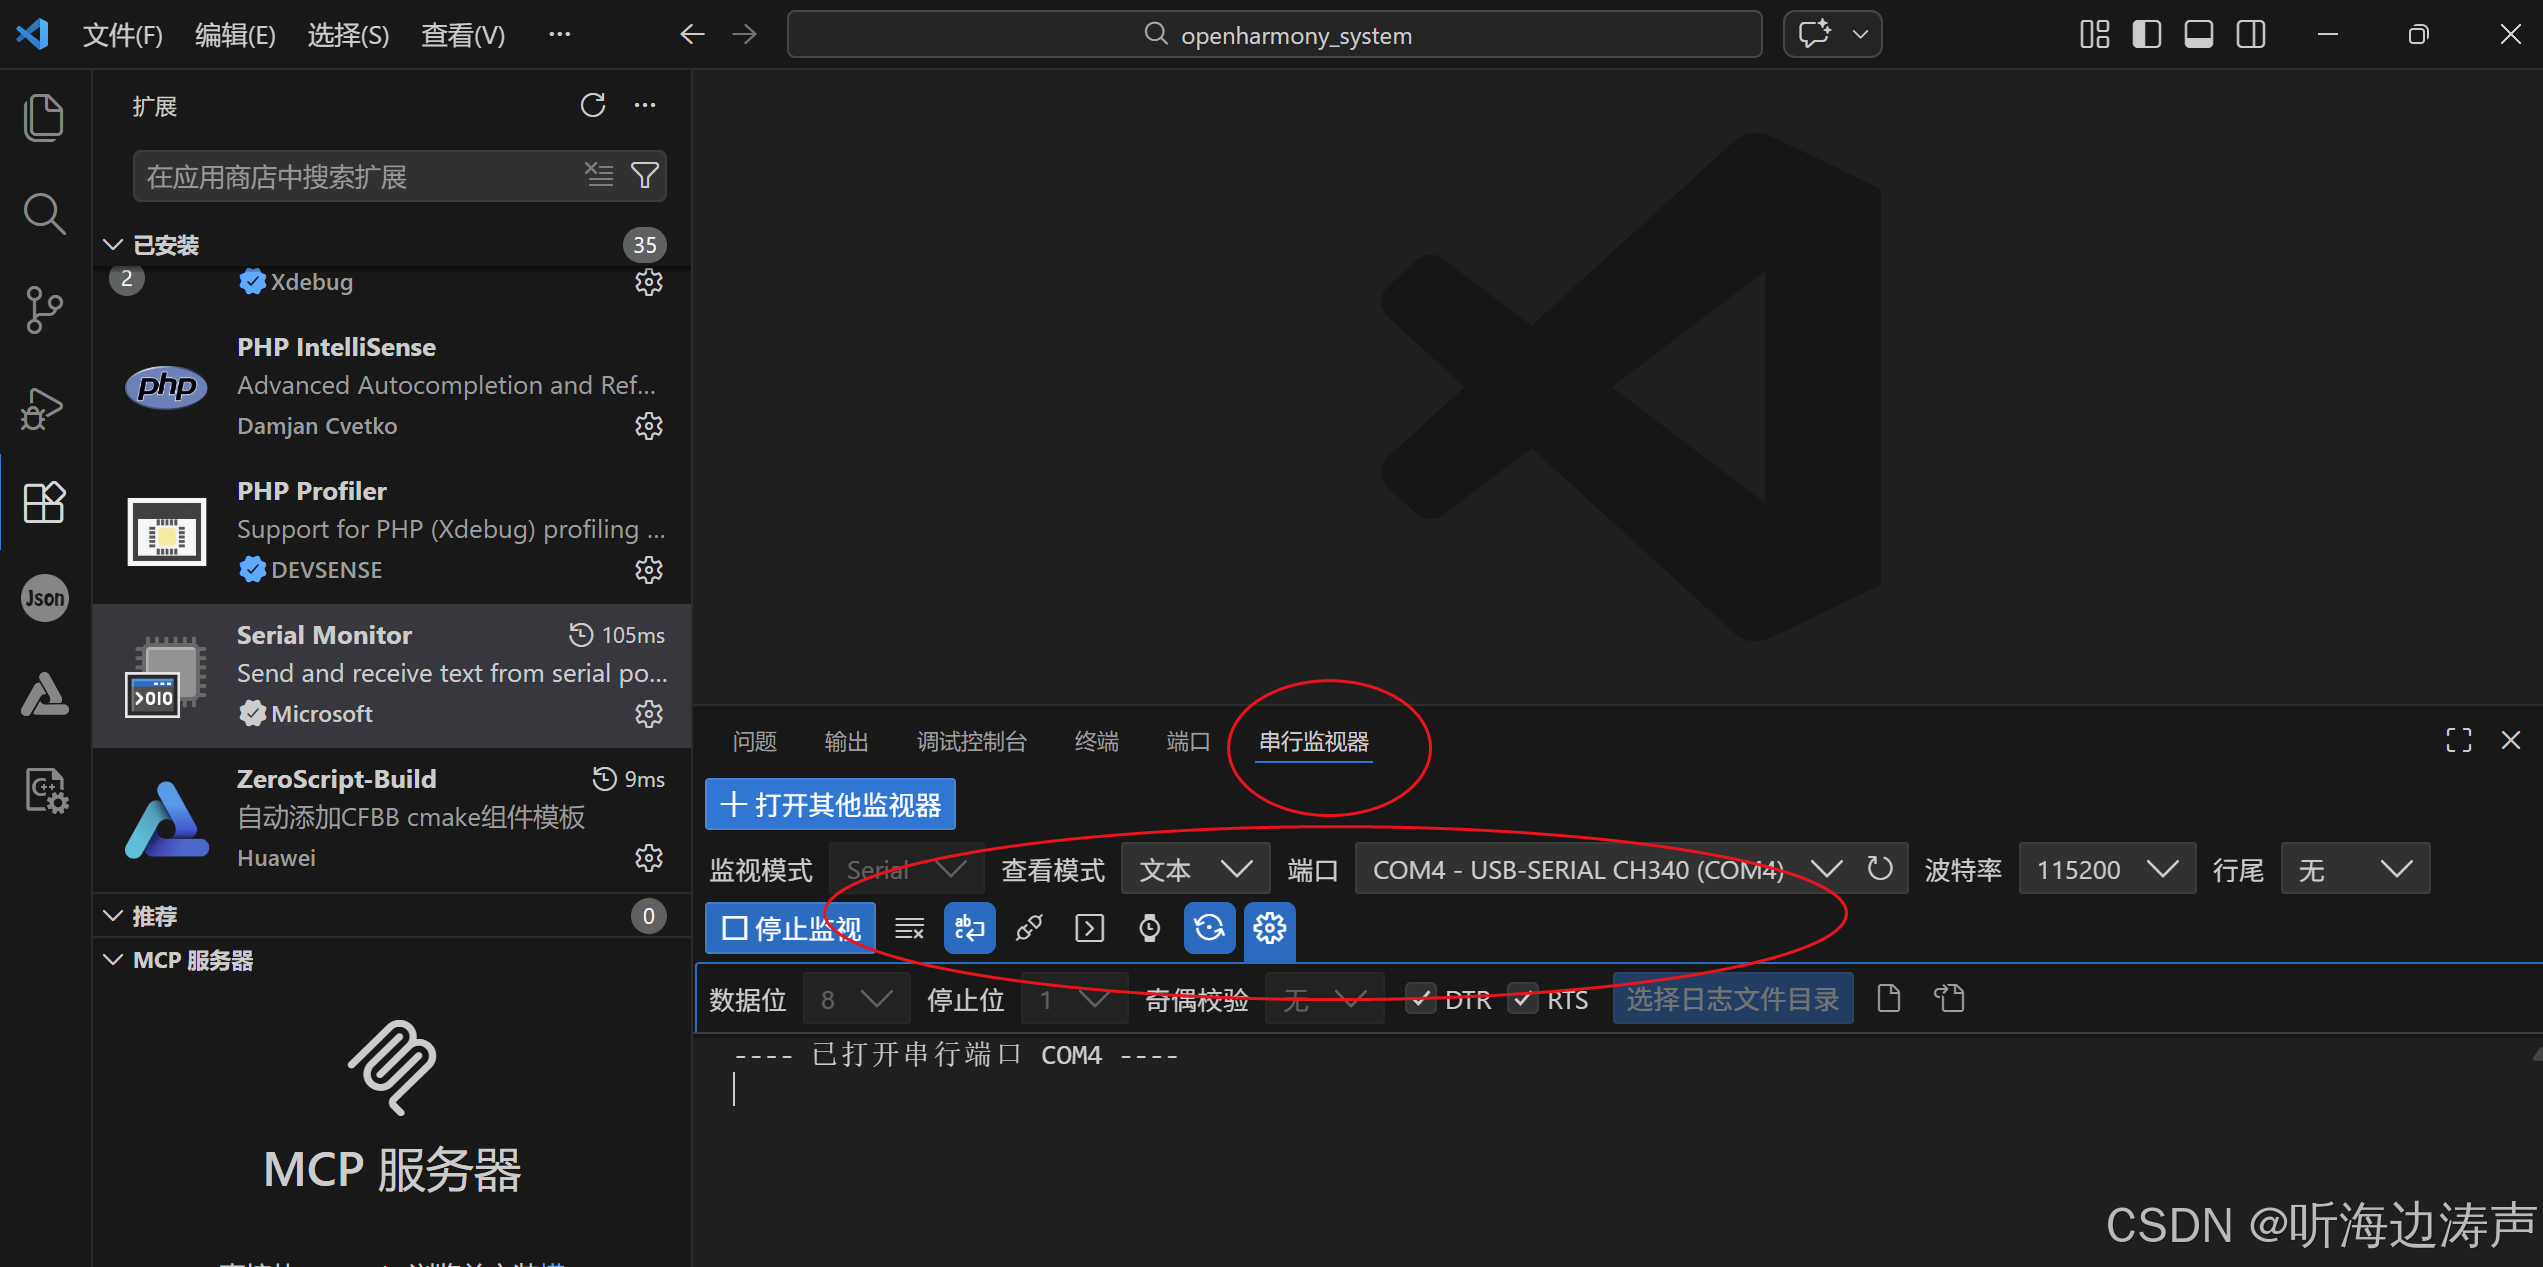This screenshot has width=2543, height=1267.
Task: Refresh the extensions list
Action: coord(593,106)
